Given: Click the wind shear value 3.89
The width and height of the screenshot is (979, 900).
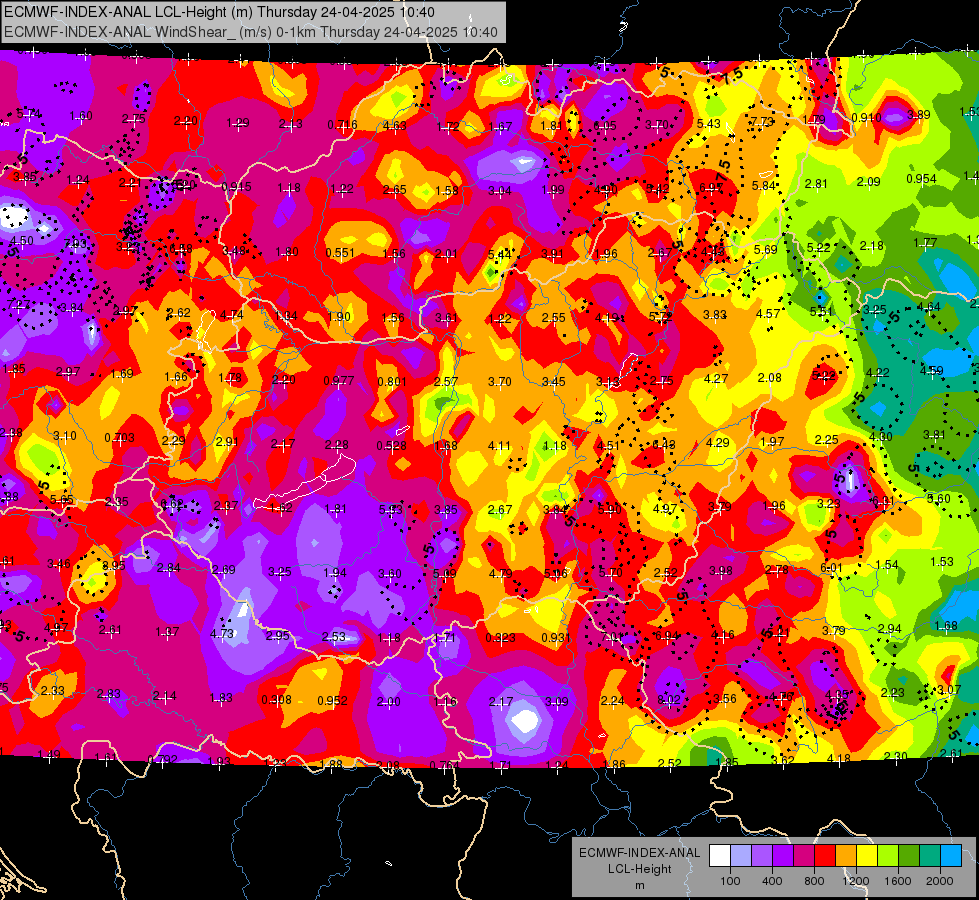Looking at the screenshot, I should pos(918,114).
